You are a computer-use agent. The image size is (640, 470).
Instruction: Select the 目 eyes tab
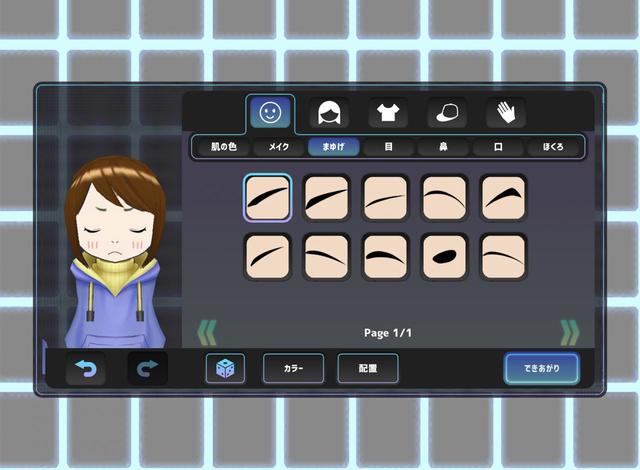coord(389,146)
